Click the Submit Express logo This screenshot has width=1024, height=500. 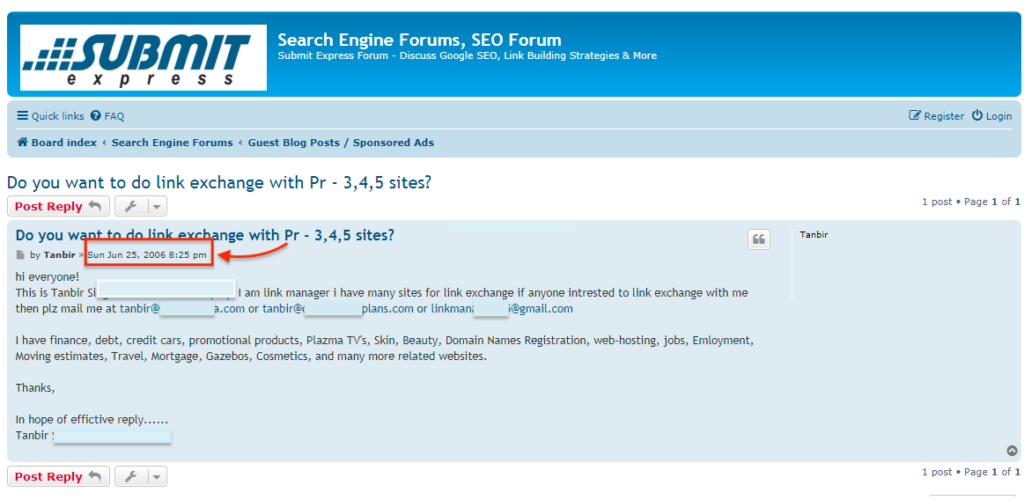tap(143, 57)
